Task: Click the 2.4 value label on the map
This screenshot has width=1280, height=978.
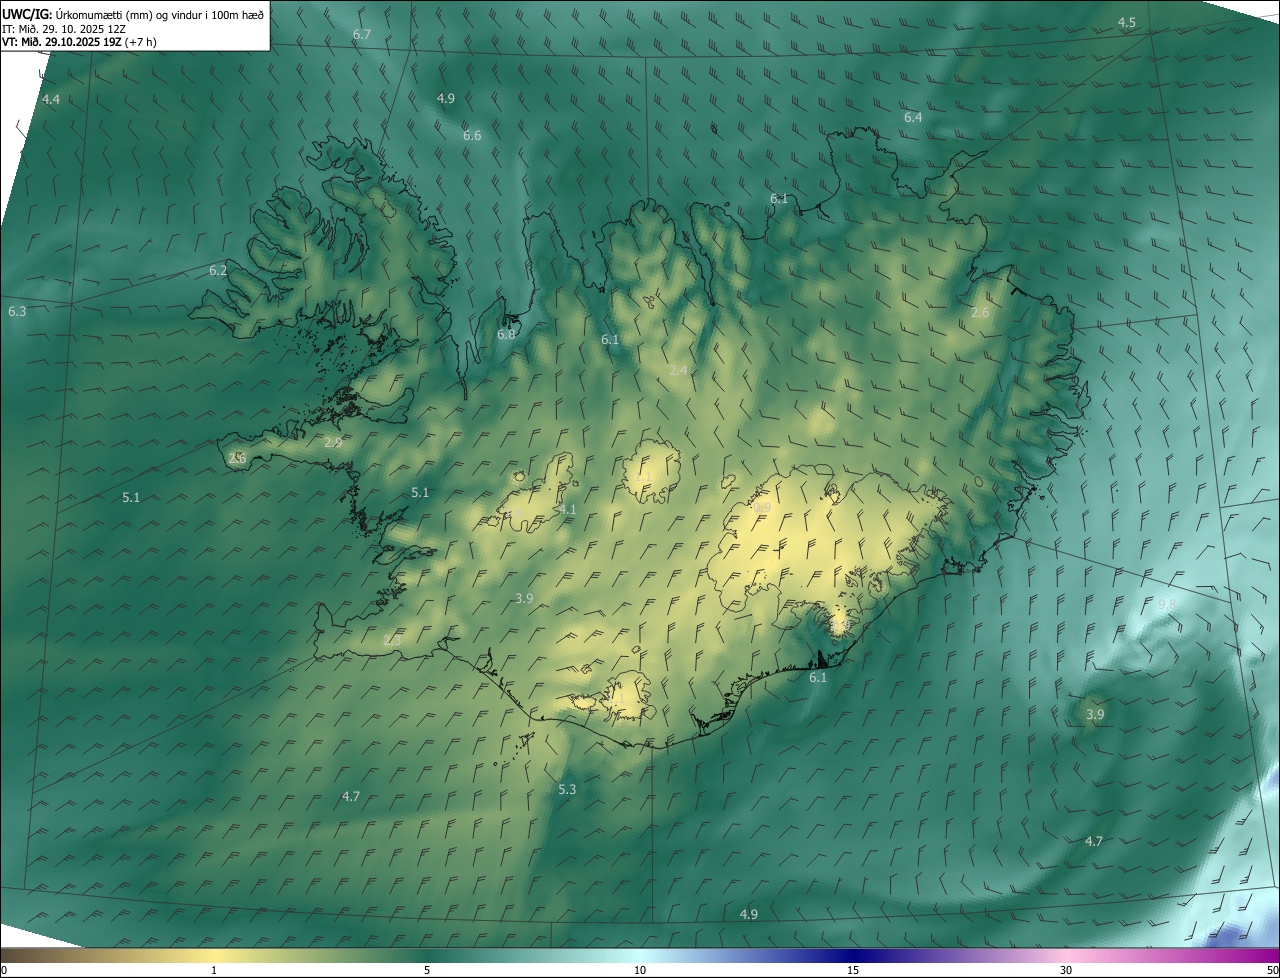Action: click(678, 370)
